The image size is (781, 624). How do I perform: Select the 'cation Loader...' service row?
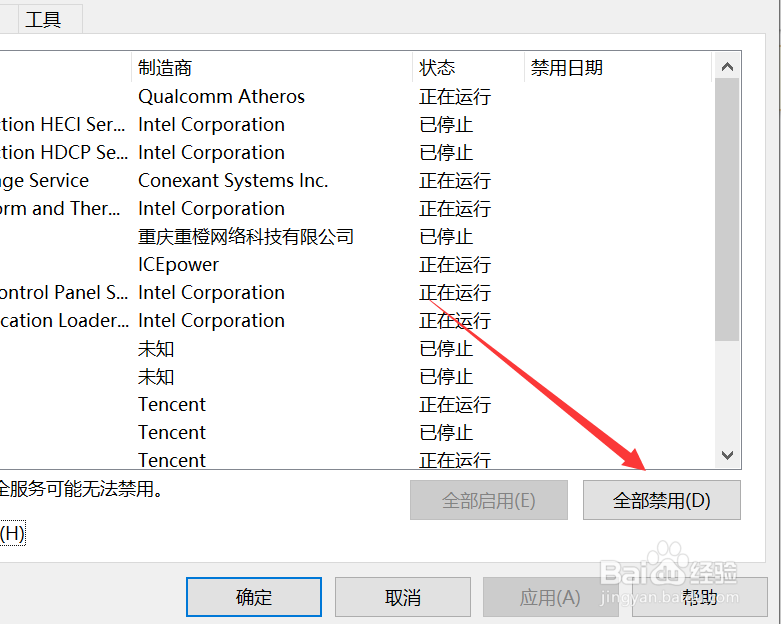[356, 320]
